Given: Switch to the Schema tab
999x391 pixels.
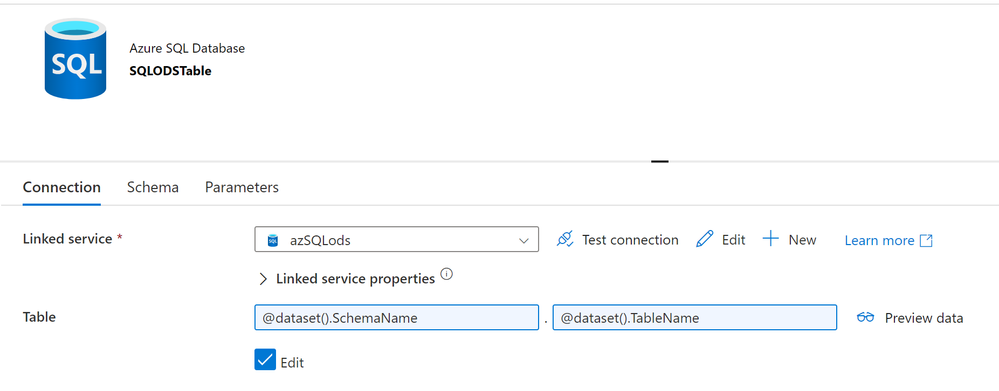Looking at the screenshot, I should point(153,187).
